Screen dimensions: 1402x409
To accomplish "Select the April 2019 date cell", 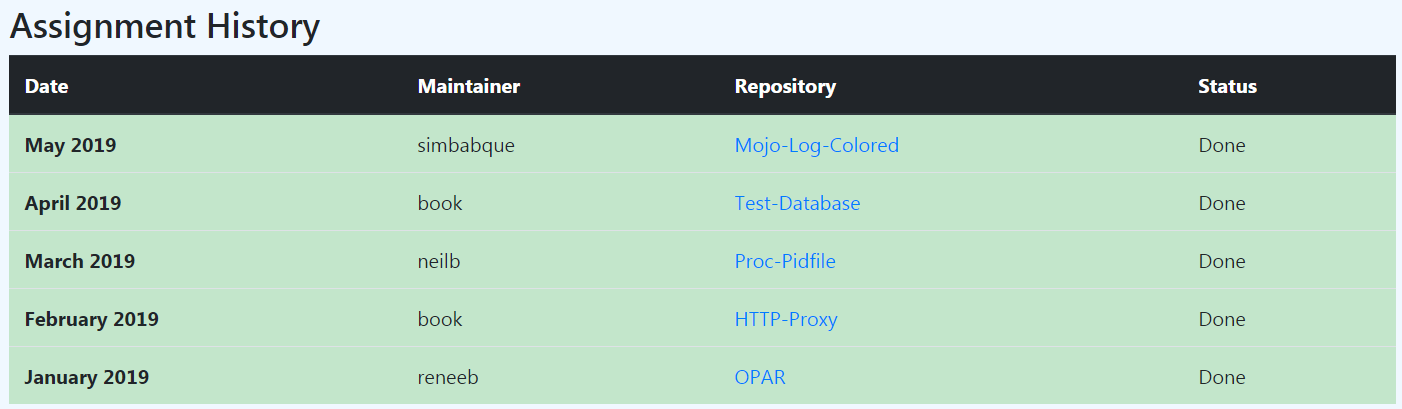I will coord(73,203).
